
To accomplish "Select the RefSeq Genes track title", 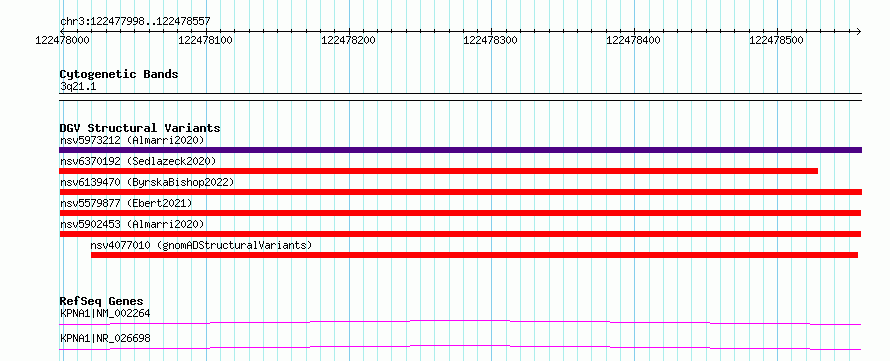I will [102, 301].
